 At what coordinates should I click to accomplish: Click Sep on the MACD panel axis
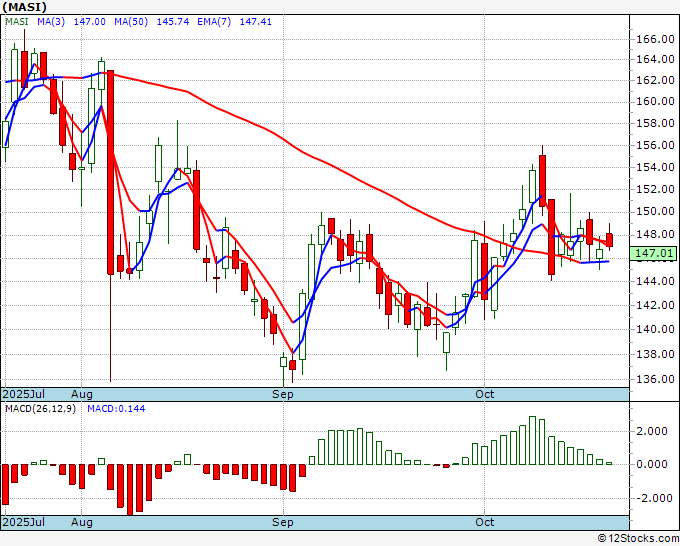tap(283, 522)
